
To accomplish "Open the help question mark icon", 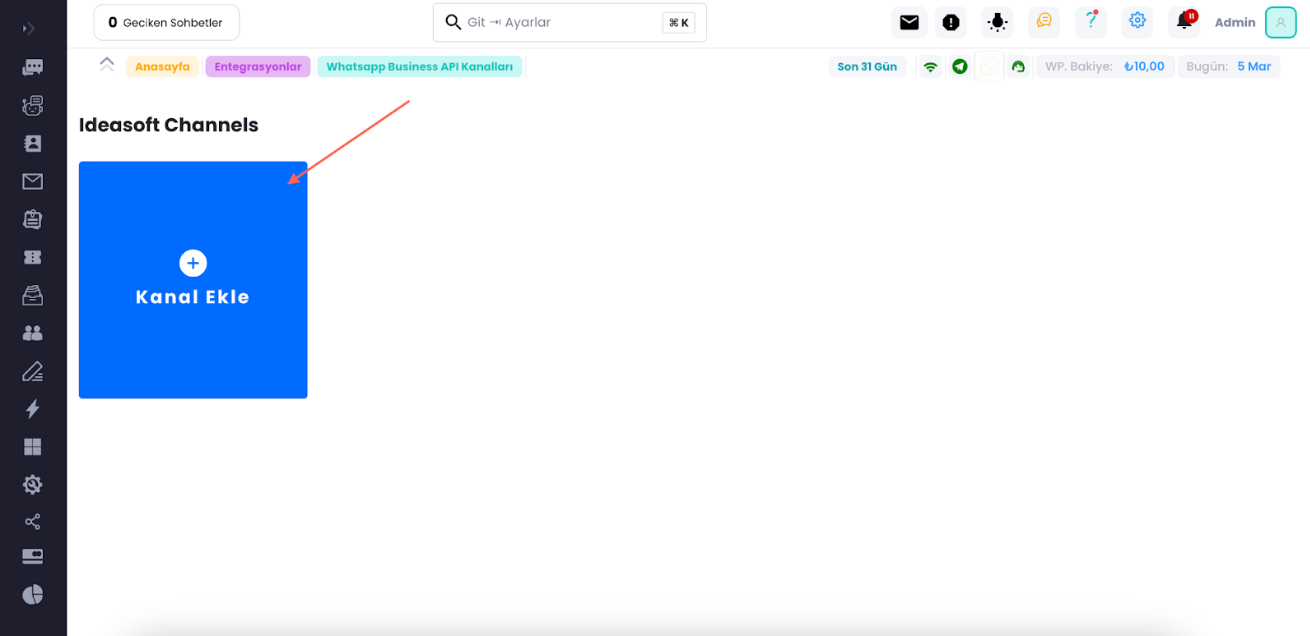I will click(1091, 21).
